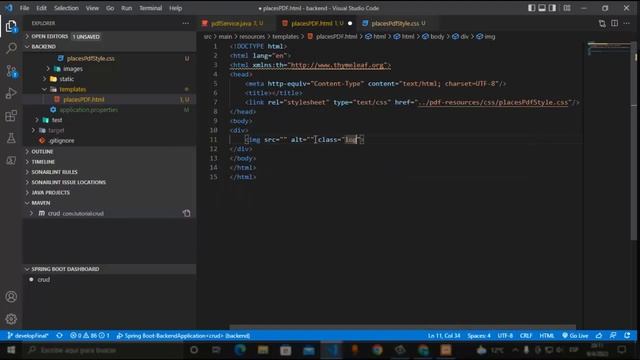Open the Help menu
Viewport: 640px width, 360px height.
pyautogui.click(x=176, y=8)
